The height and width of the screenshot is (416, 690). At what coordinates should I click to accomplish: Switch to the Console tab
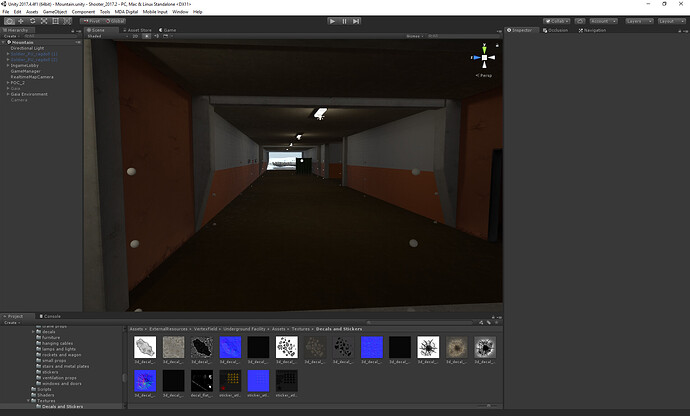tap(50, 316)
